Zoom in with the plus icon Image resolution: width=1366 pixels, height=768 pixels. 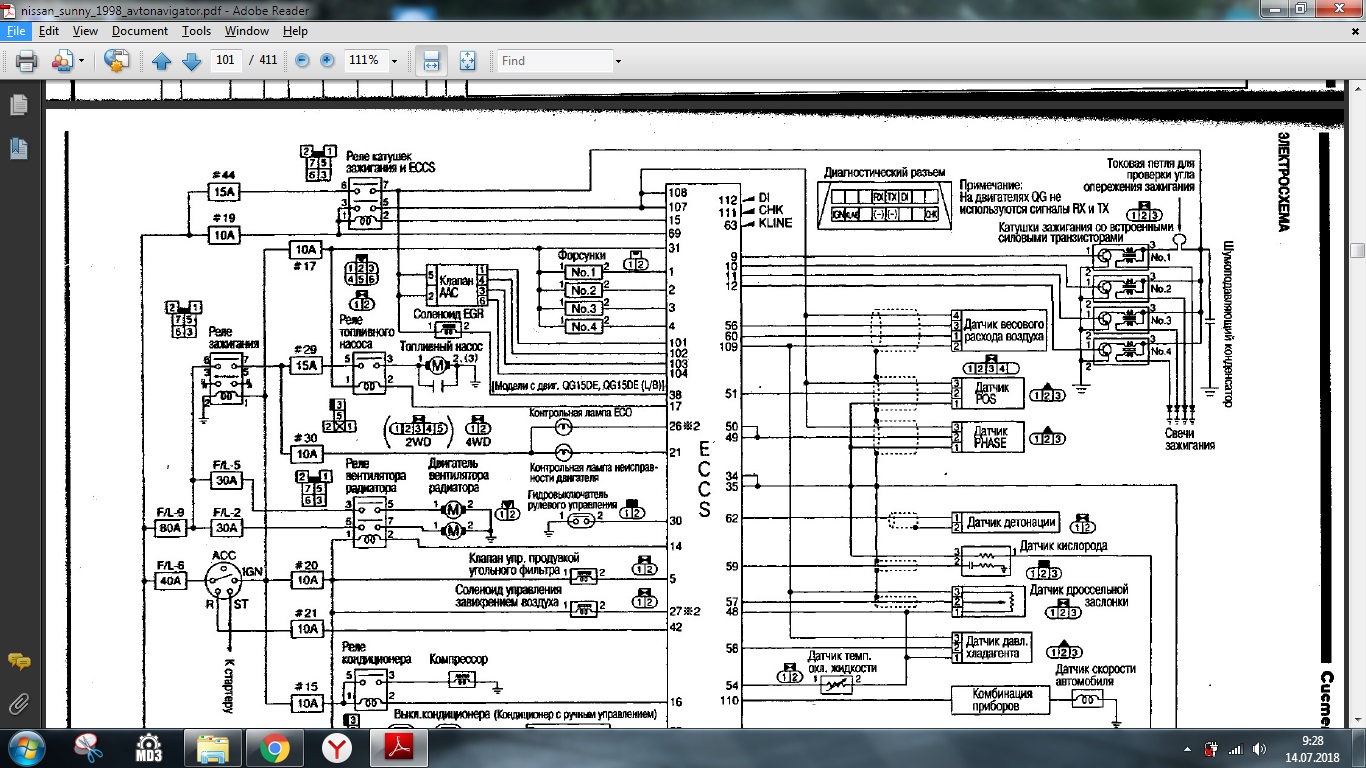(x=326, y=60)
